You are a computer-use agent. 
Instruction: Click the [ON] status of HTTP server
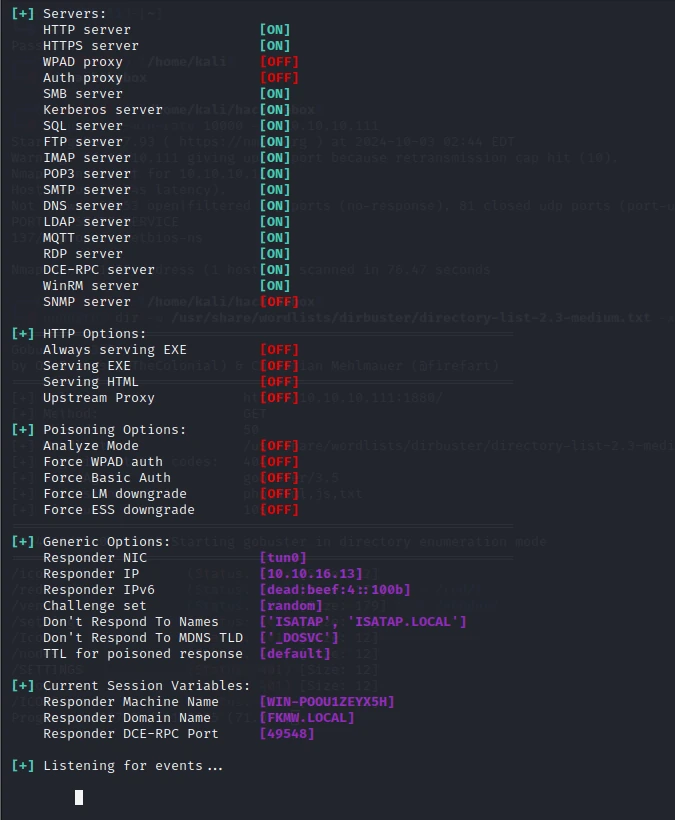(275, 30)
